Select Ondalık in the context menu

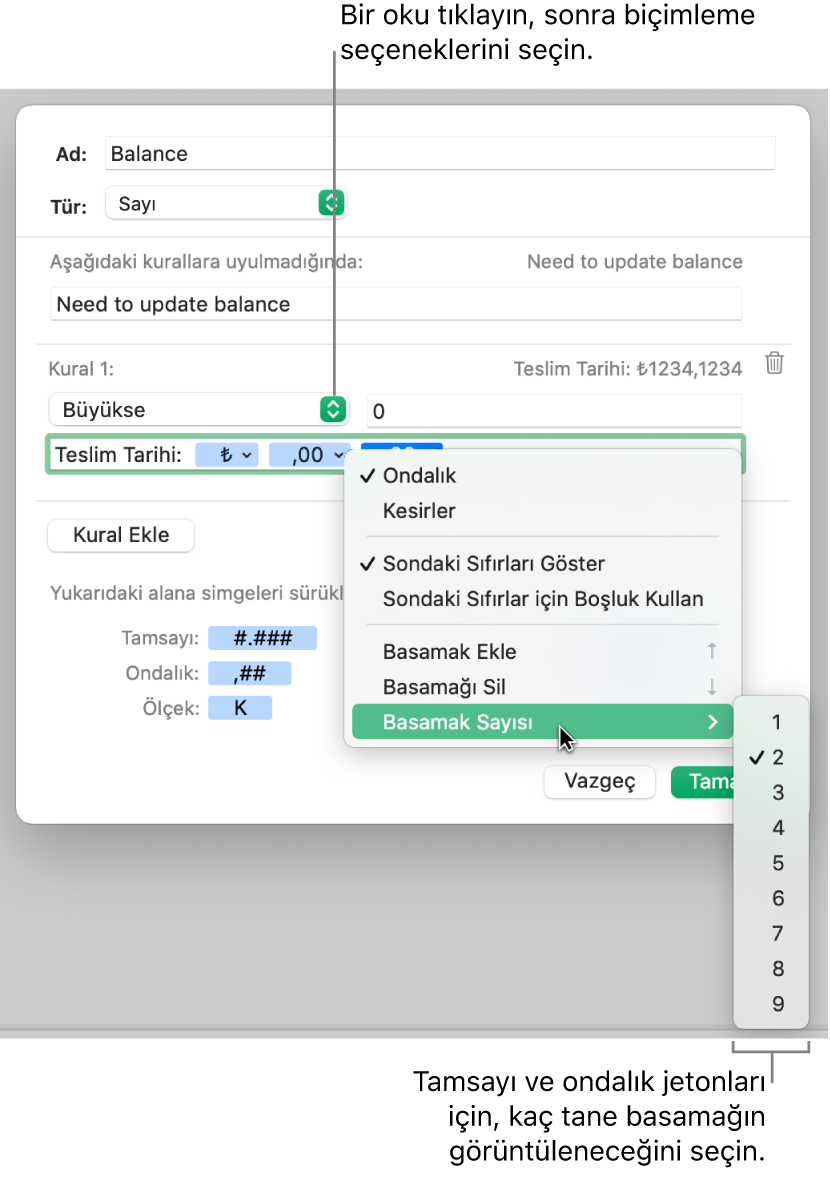543,475
